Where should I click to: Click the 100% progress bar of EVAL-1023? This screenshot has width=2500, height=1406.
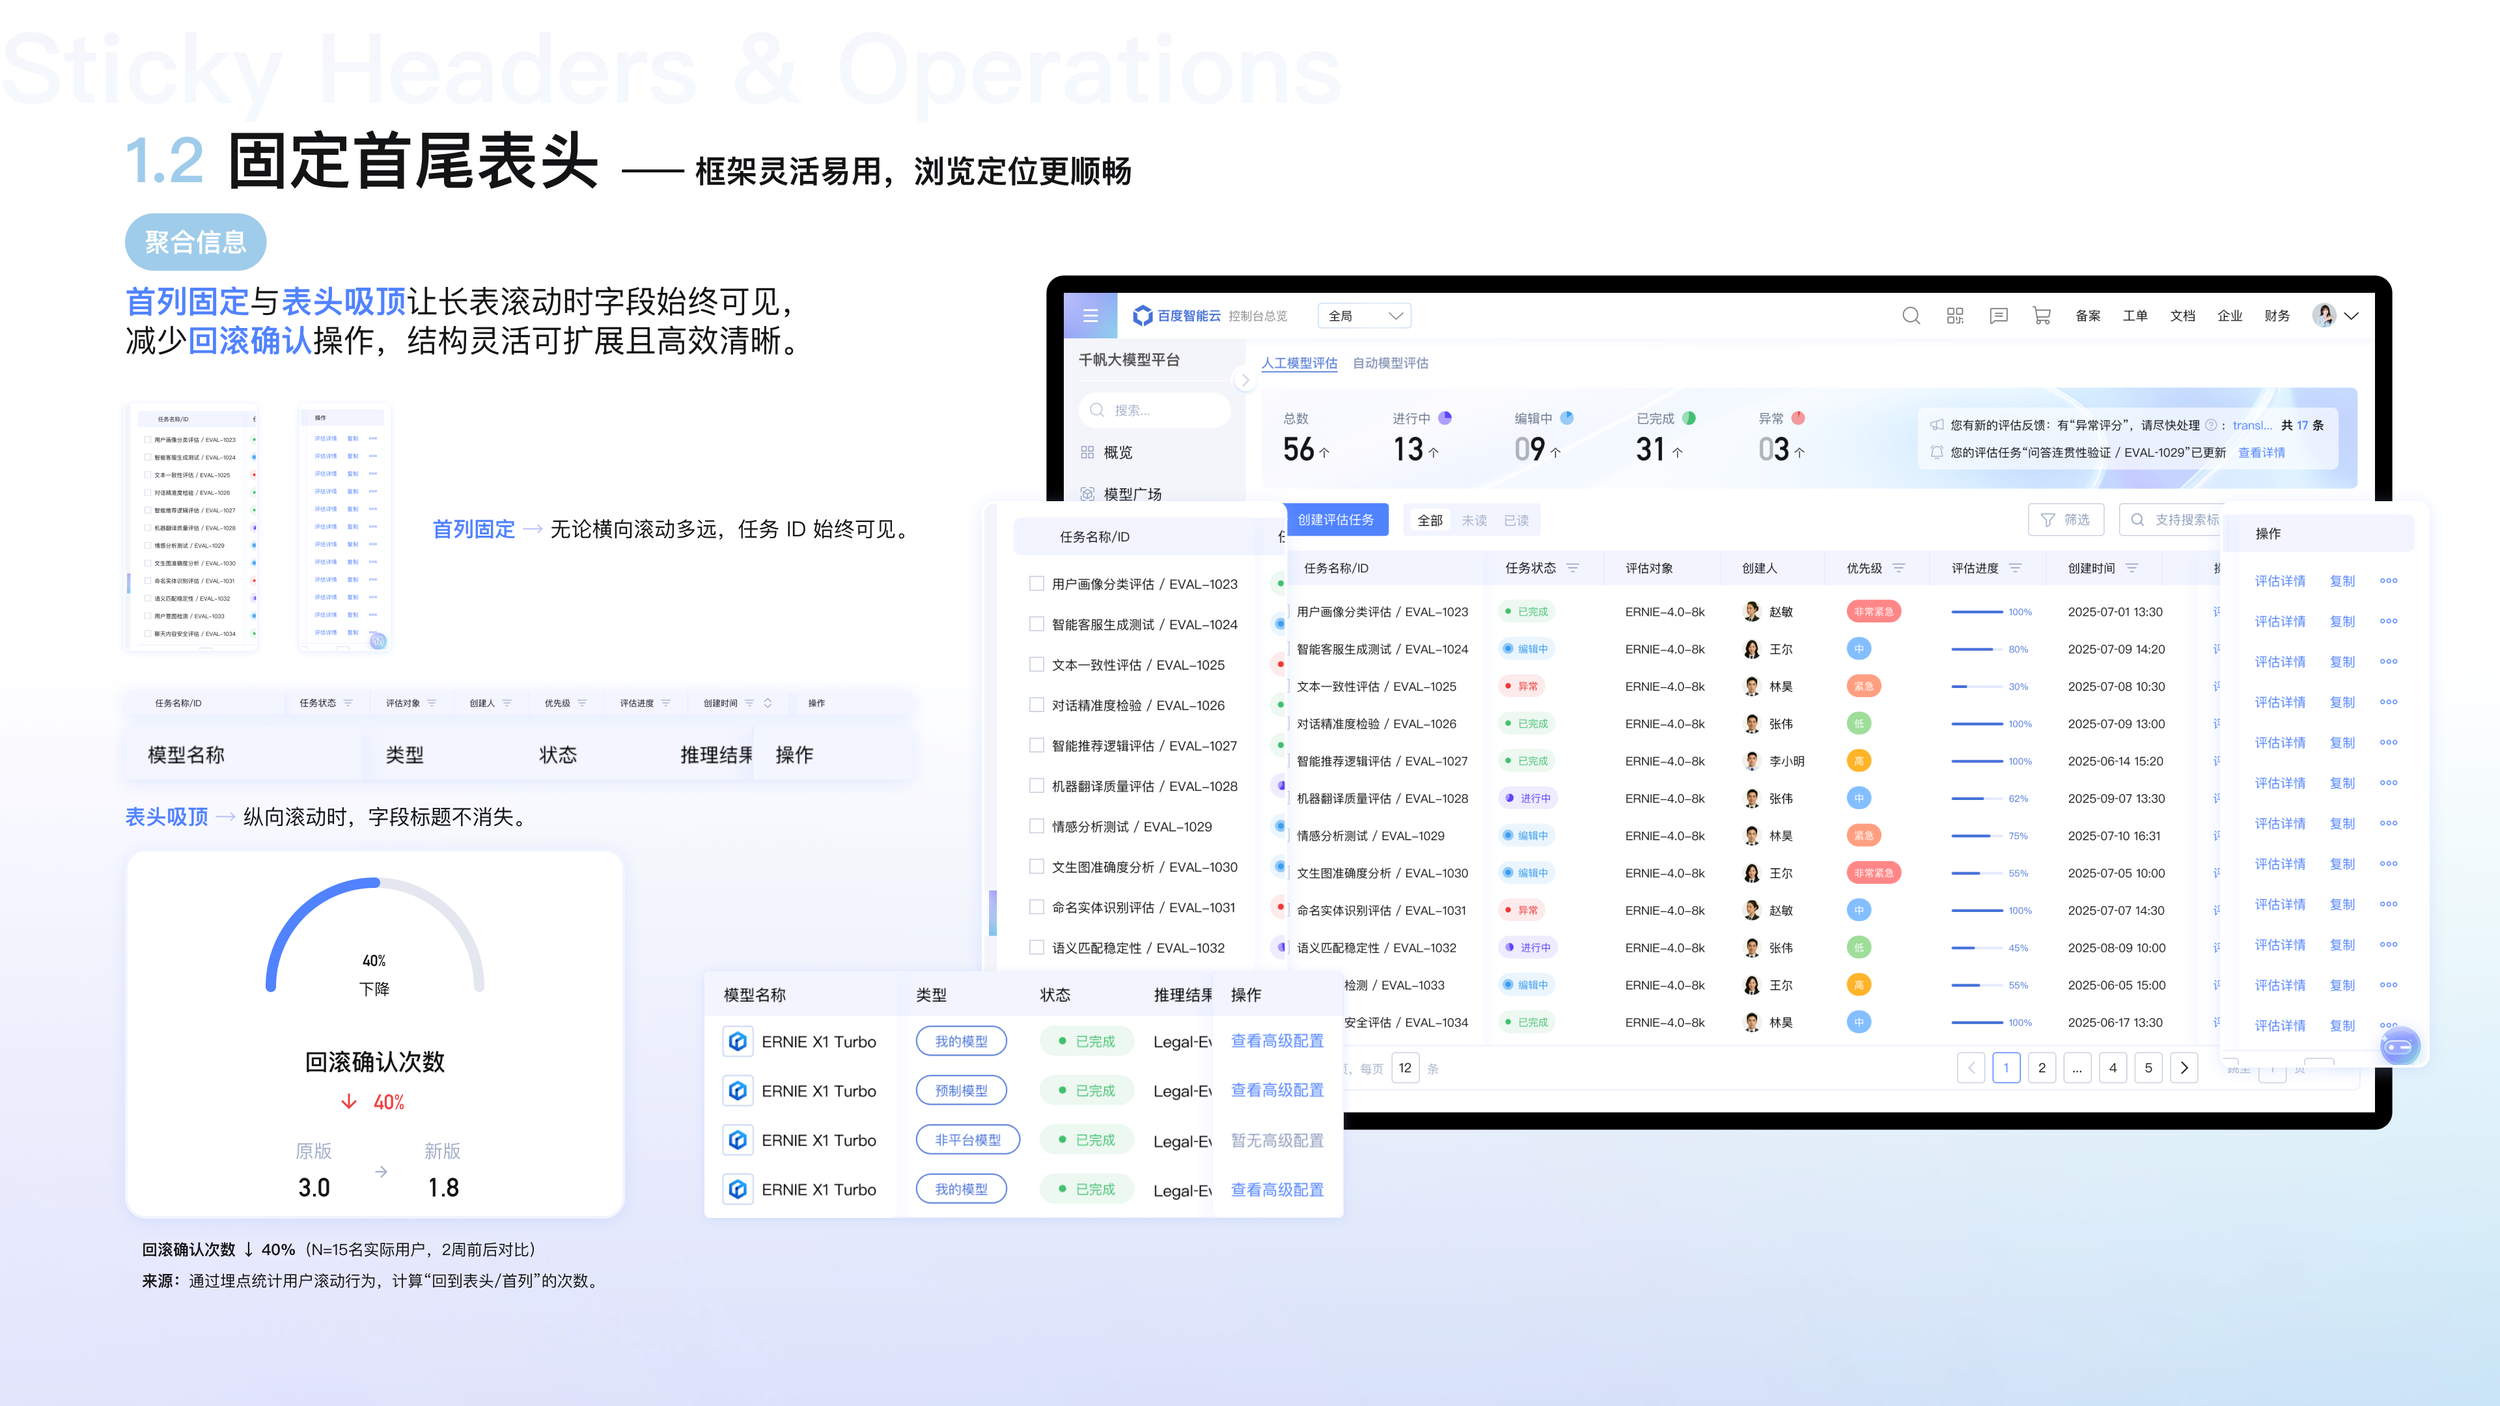(x=1976, y=612)
